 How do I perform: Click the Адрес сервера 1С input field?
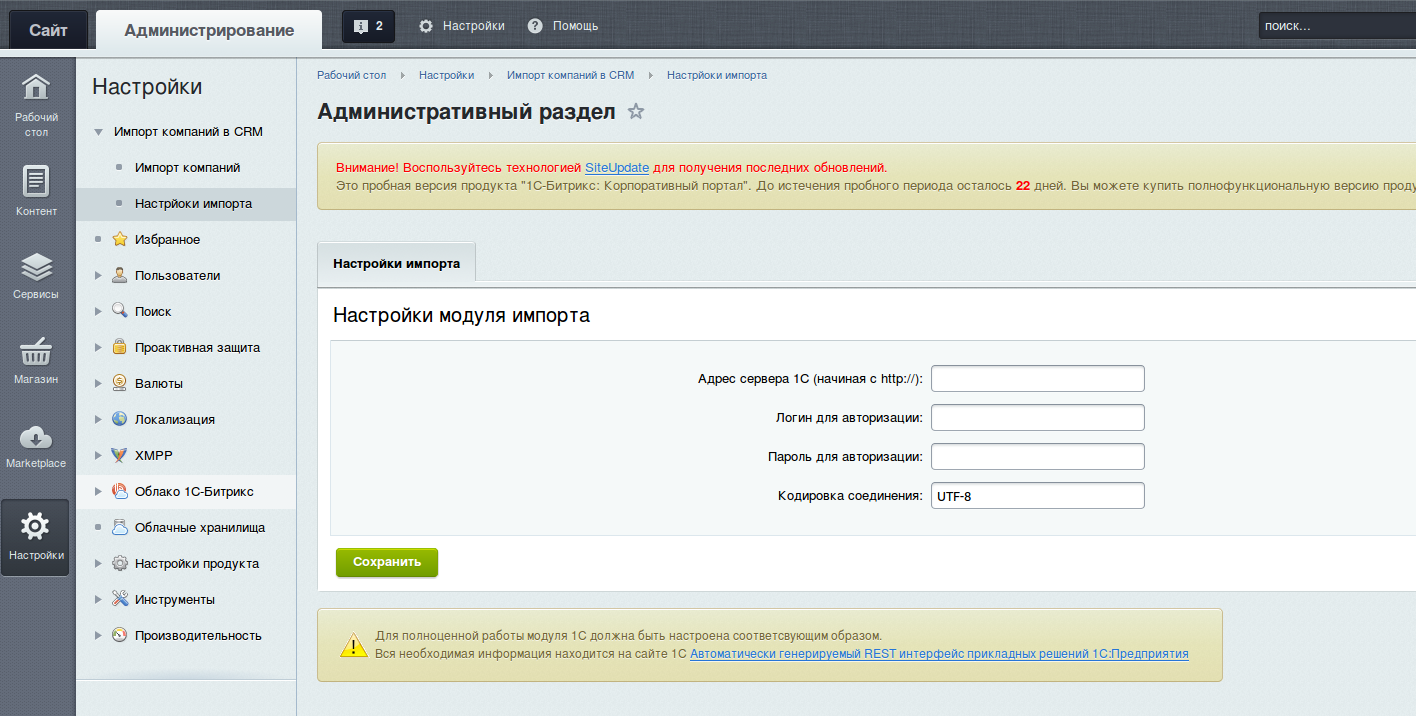click(1037, 379)
